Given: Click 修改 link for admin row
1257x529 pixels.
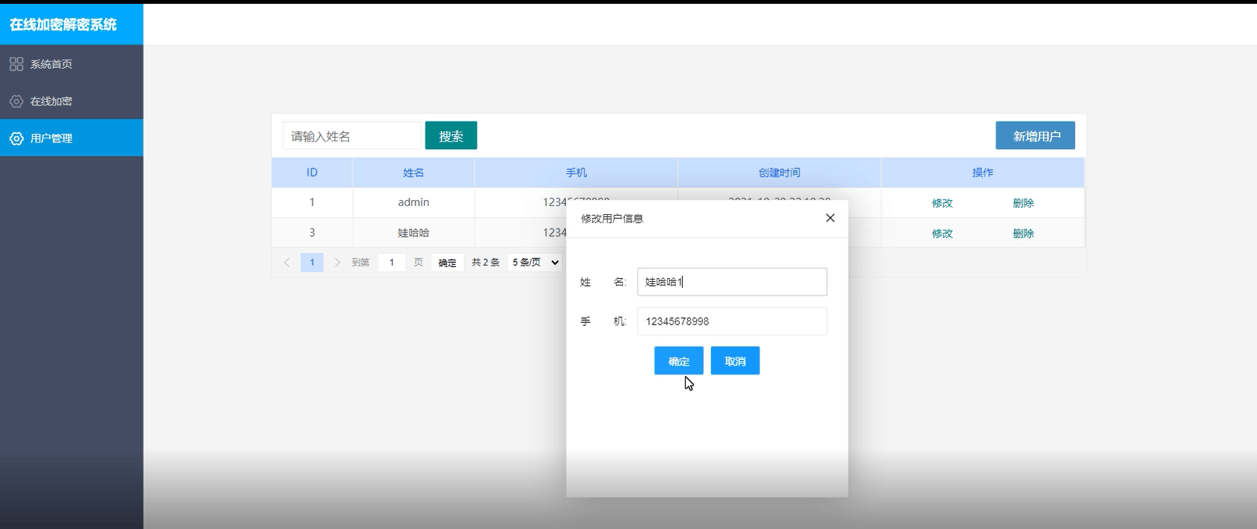Looking at the screenshot, I should pyautogui.click(x=942, y=203).
